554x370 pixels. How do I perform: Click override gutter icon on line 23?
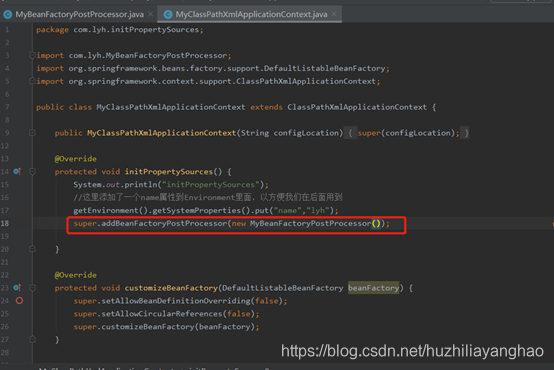17,288
